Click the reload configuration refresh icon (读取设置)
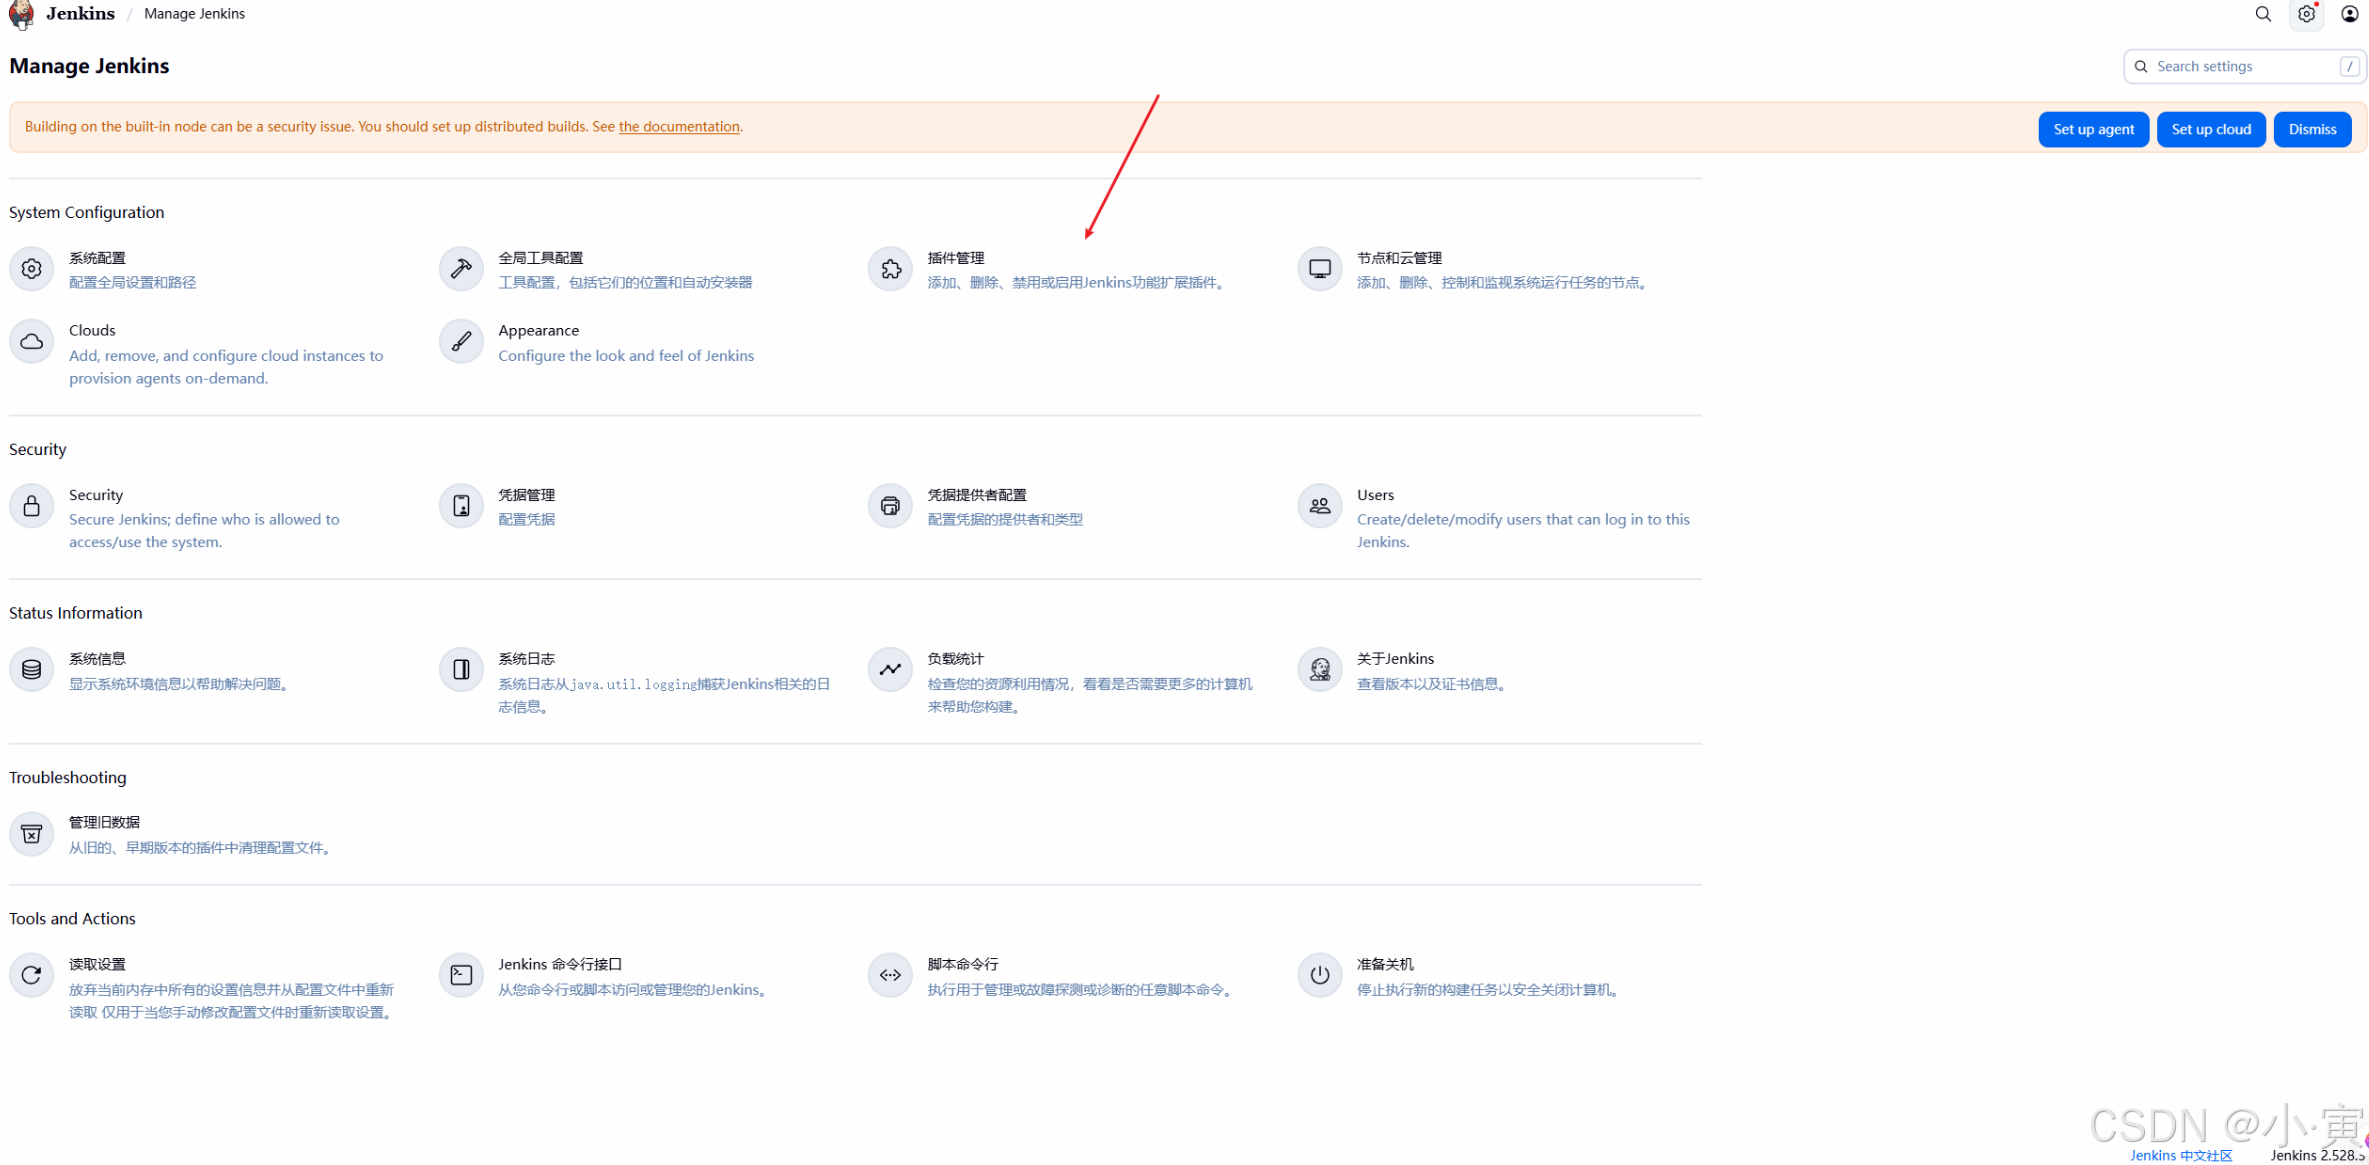 click(x=31, y=975)
